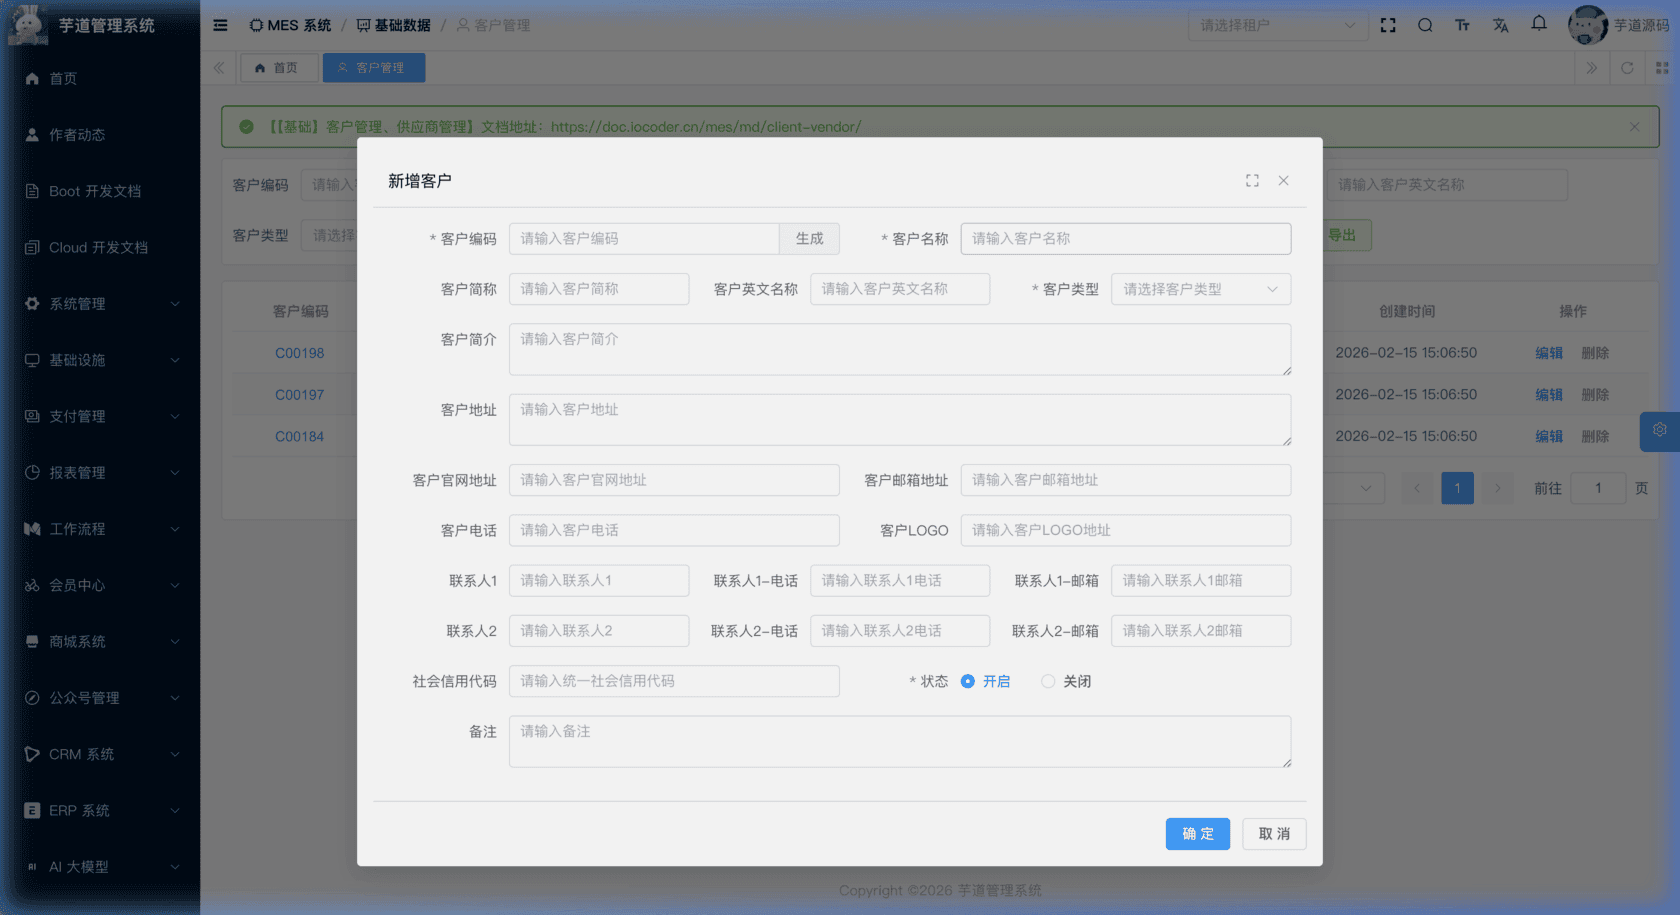The image size is (1680, 915).
Task: Click the 生成 button for customer code
Action: (x=809, y=239)
